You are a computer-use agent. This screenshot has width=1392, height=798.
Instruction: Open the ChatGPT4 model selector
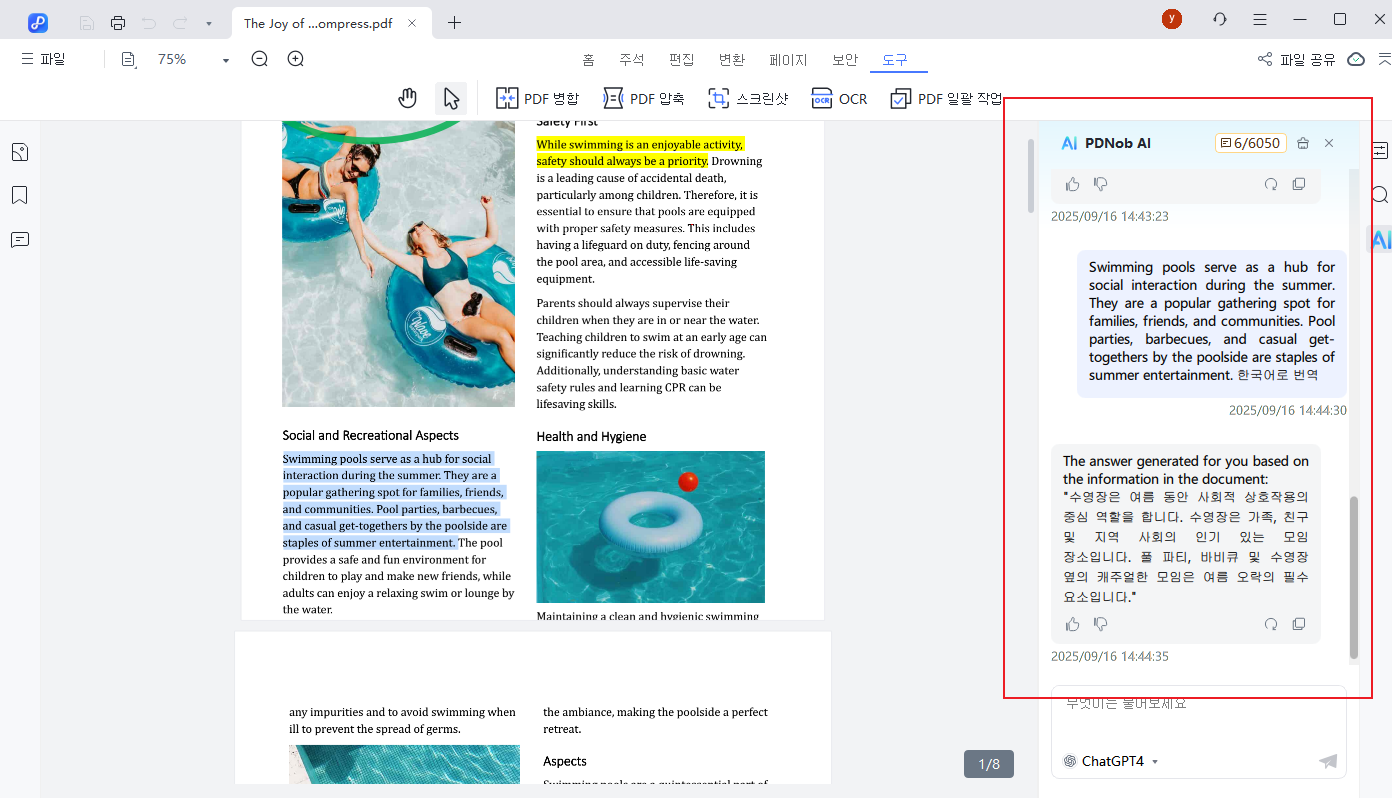coord(1110,761)
